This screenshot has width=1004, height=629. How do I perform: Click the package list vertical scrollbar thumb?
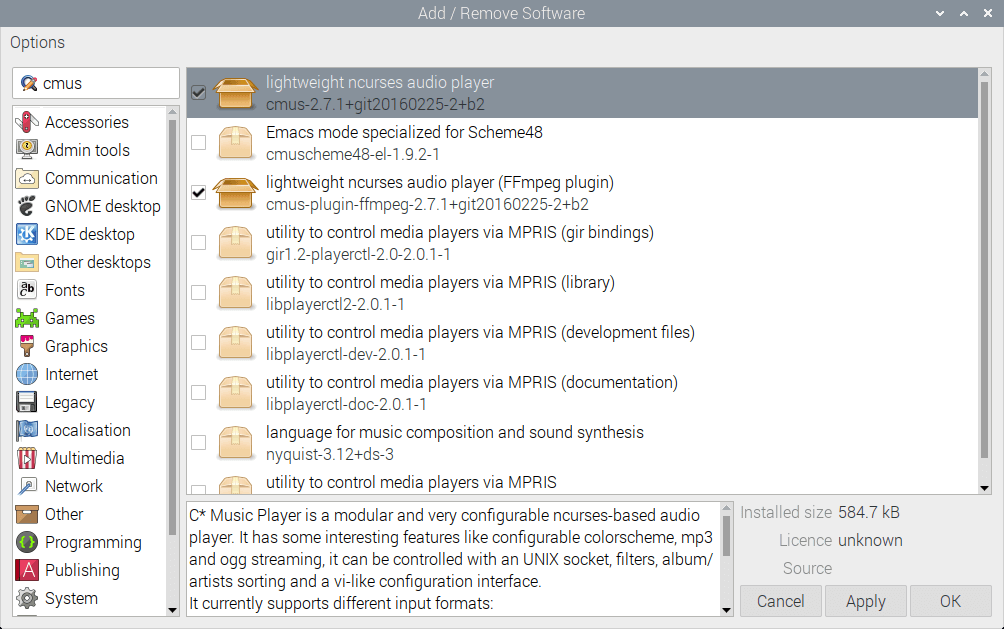point(984,269)
